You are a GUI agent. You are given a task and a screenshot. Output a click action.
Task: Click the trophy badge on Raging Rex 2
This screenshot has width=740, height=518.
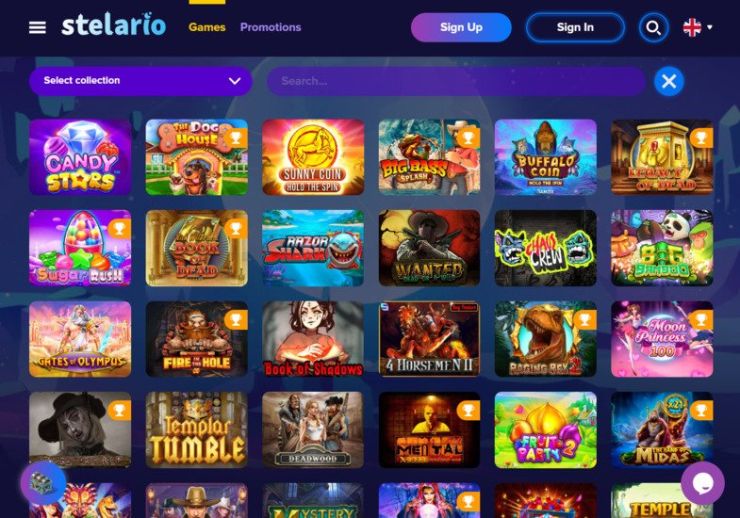pyautogui.click(x=585, y=319)
